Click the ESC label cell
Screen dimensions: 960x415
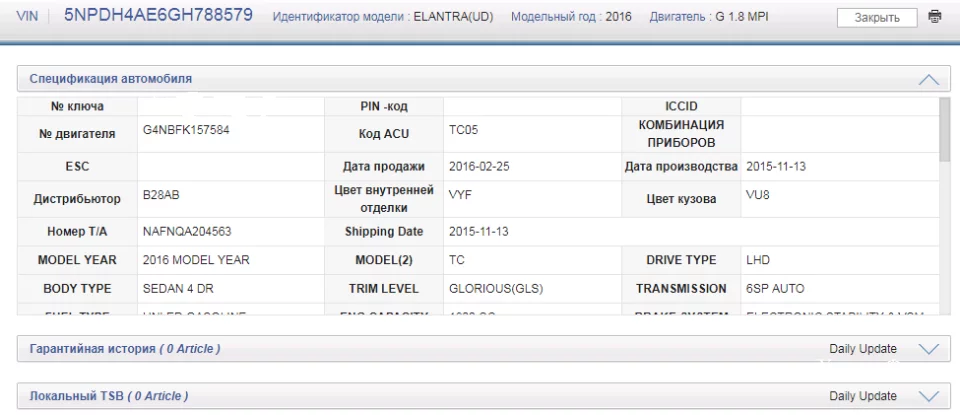[77, 166]
